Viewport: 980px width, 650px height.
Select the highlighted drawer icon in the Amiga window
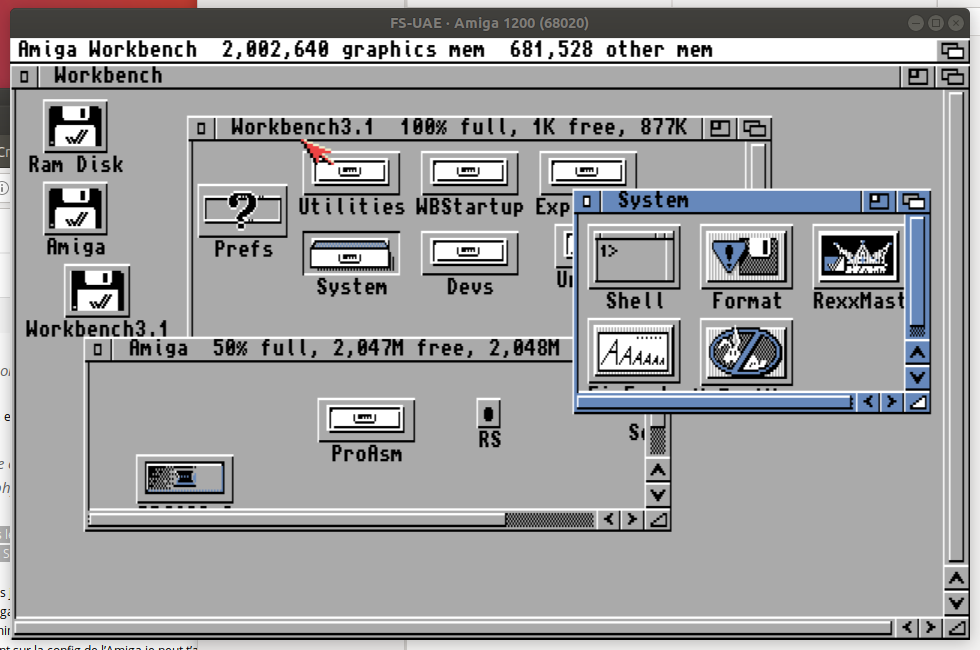tap(184, 479)
